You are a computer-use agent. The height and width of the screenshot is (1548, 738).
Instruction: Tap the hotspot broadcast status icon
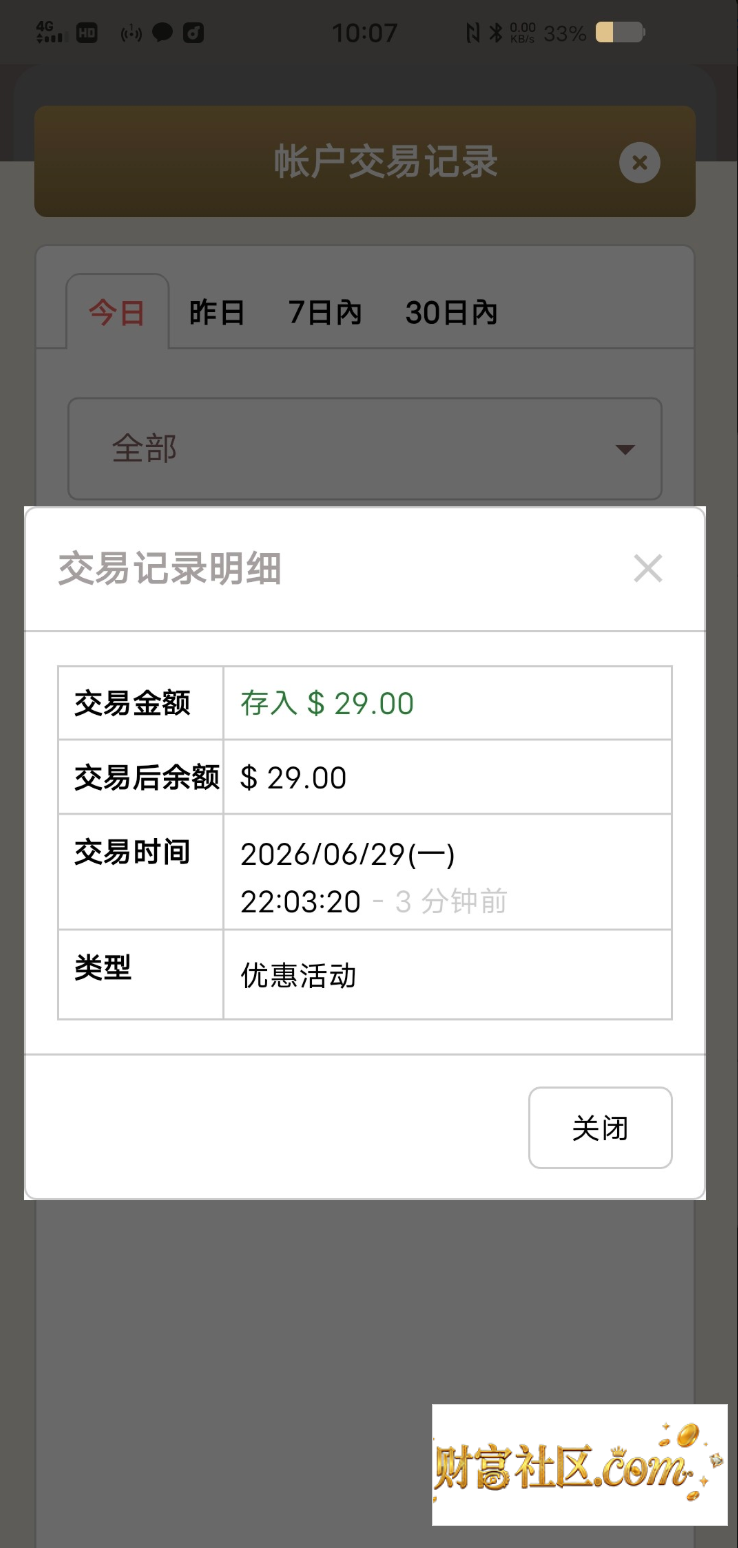tap(132, 33)
